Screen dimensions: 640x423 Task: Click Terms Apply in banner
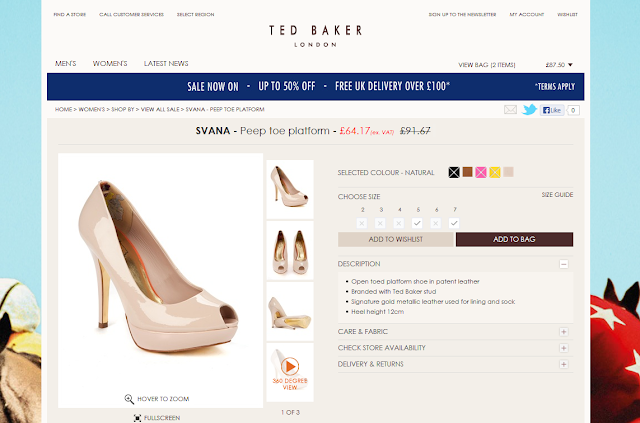555,87
